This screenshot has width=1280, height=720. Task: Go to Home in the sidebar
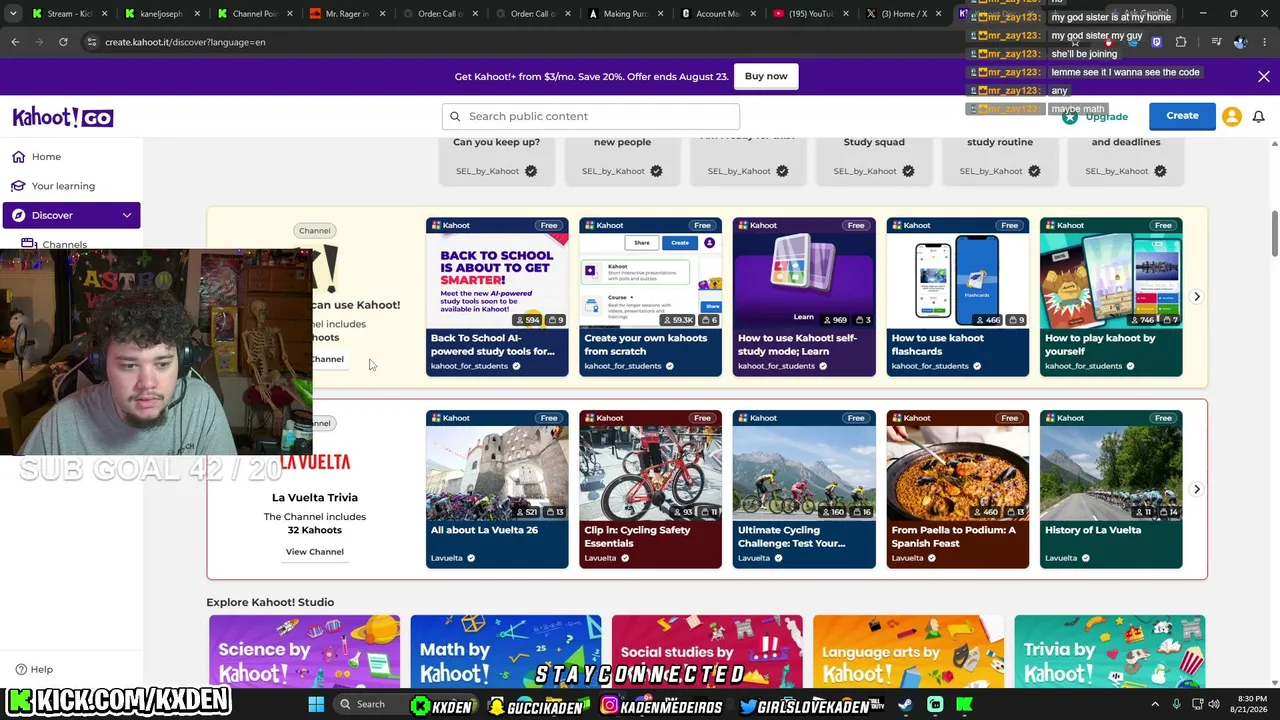[46, 157]
